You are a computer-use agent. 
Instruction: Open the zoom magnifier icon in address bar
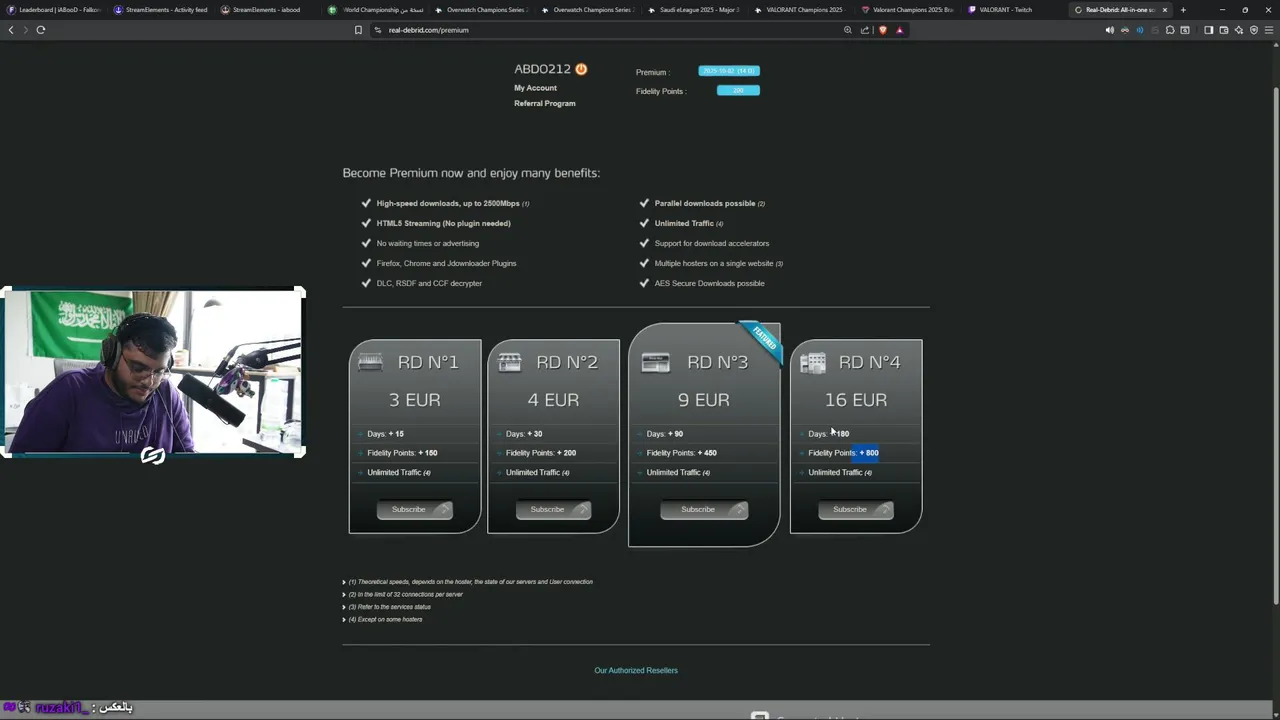point(848,30)
